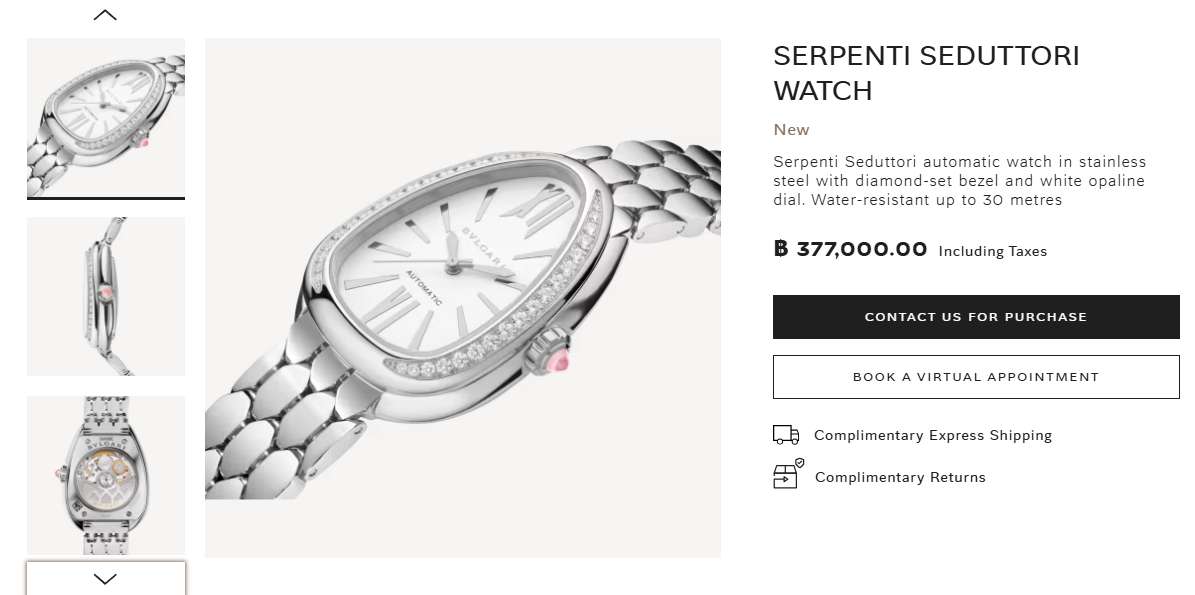The image size is (1195, 595).
Task: Open Complimentary Express Shipping details
Action: [932, 435]
